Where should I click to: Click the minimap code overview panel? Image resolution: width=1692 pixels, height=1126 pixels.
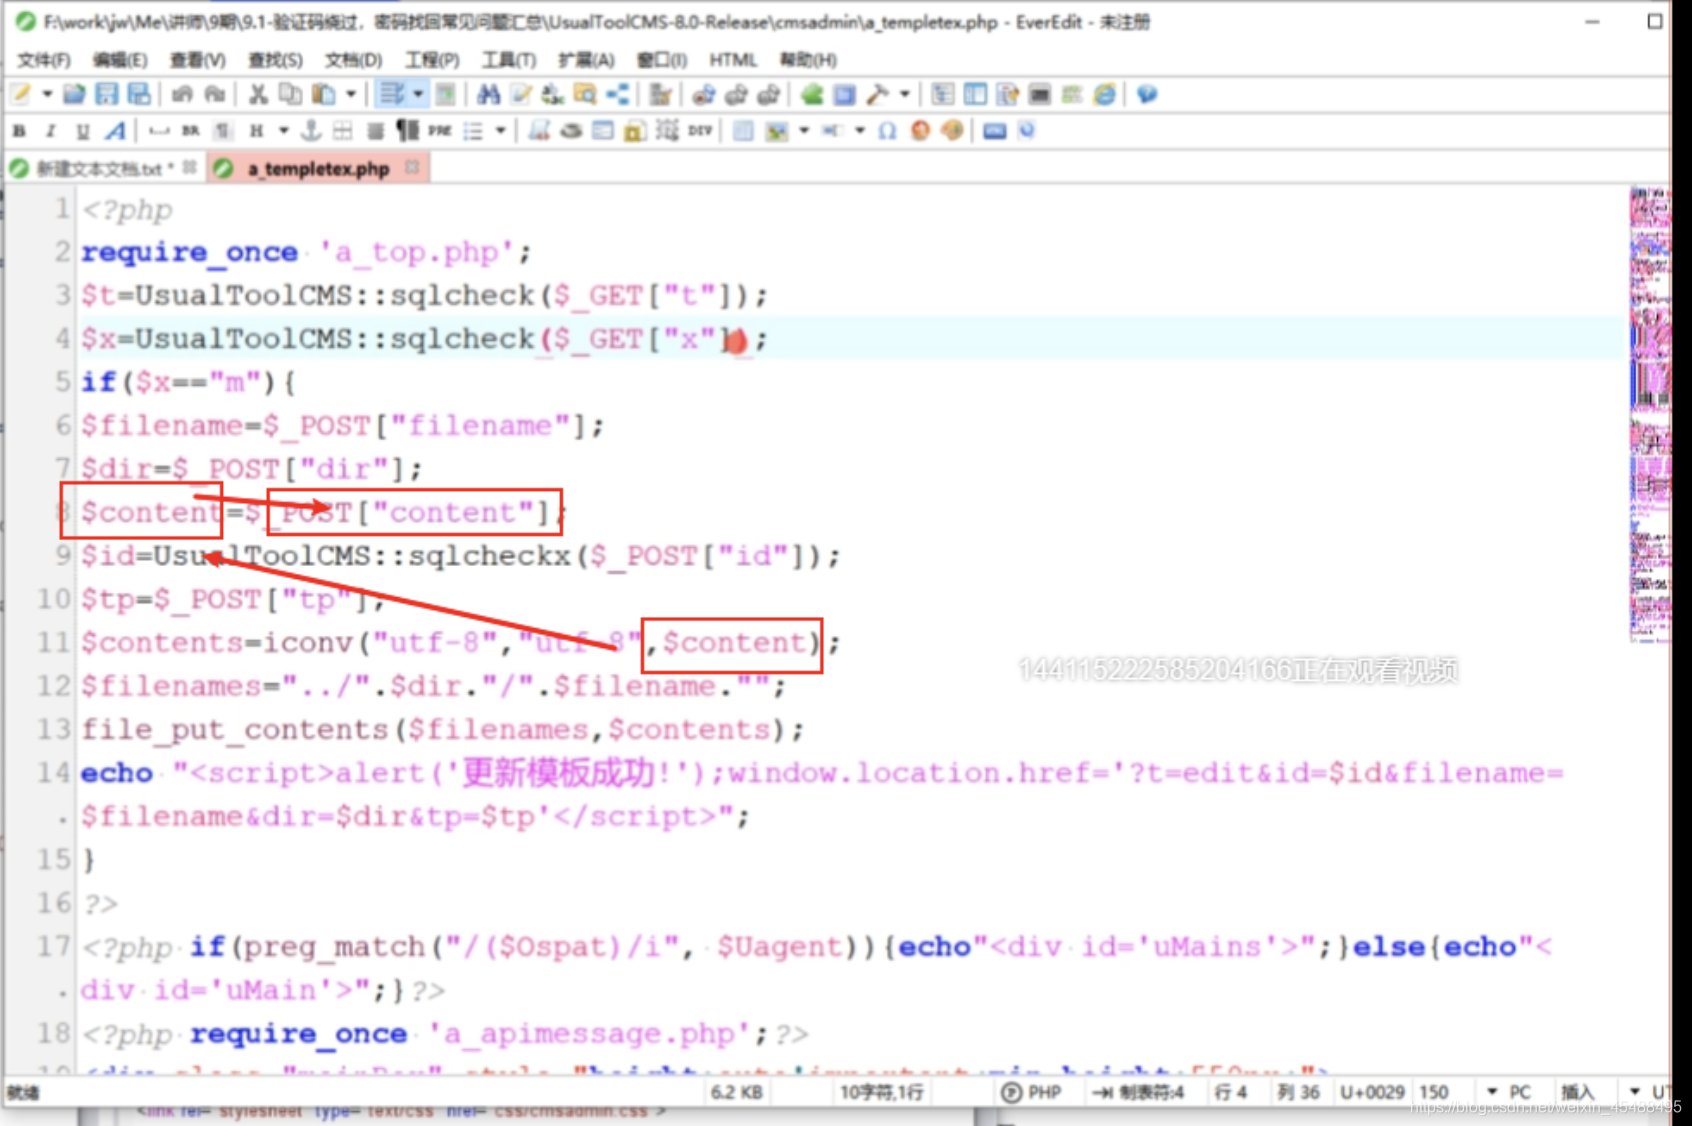point(1650,414)
